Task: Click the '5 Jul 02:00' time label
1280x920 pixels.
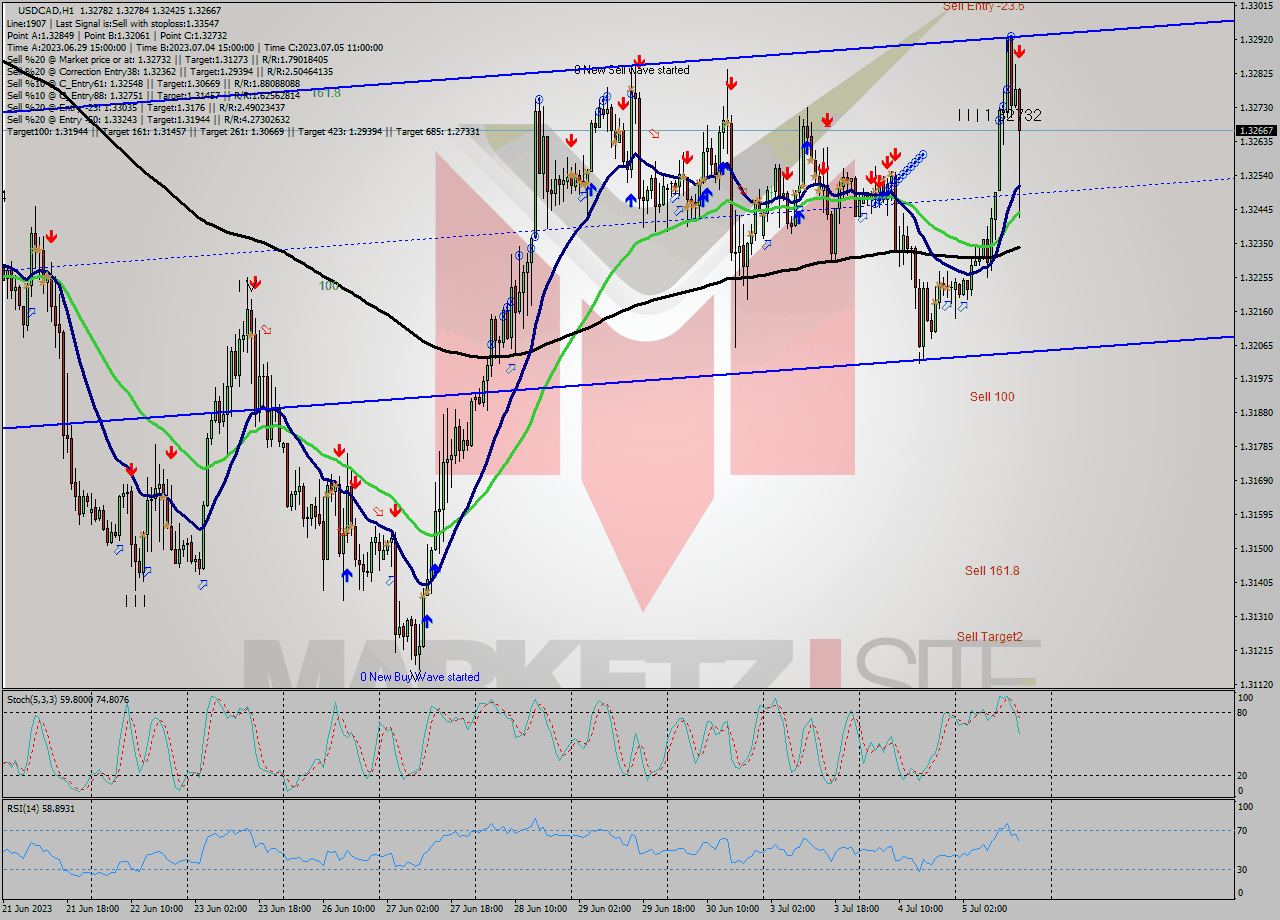Action: 987,909
